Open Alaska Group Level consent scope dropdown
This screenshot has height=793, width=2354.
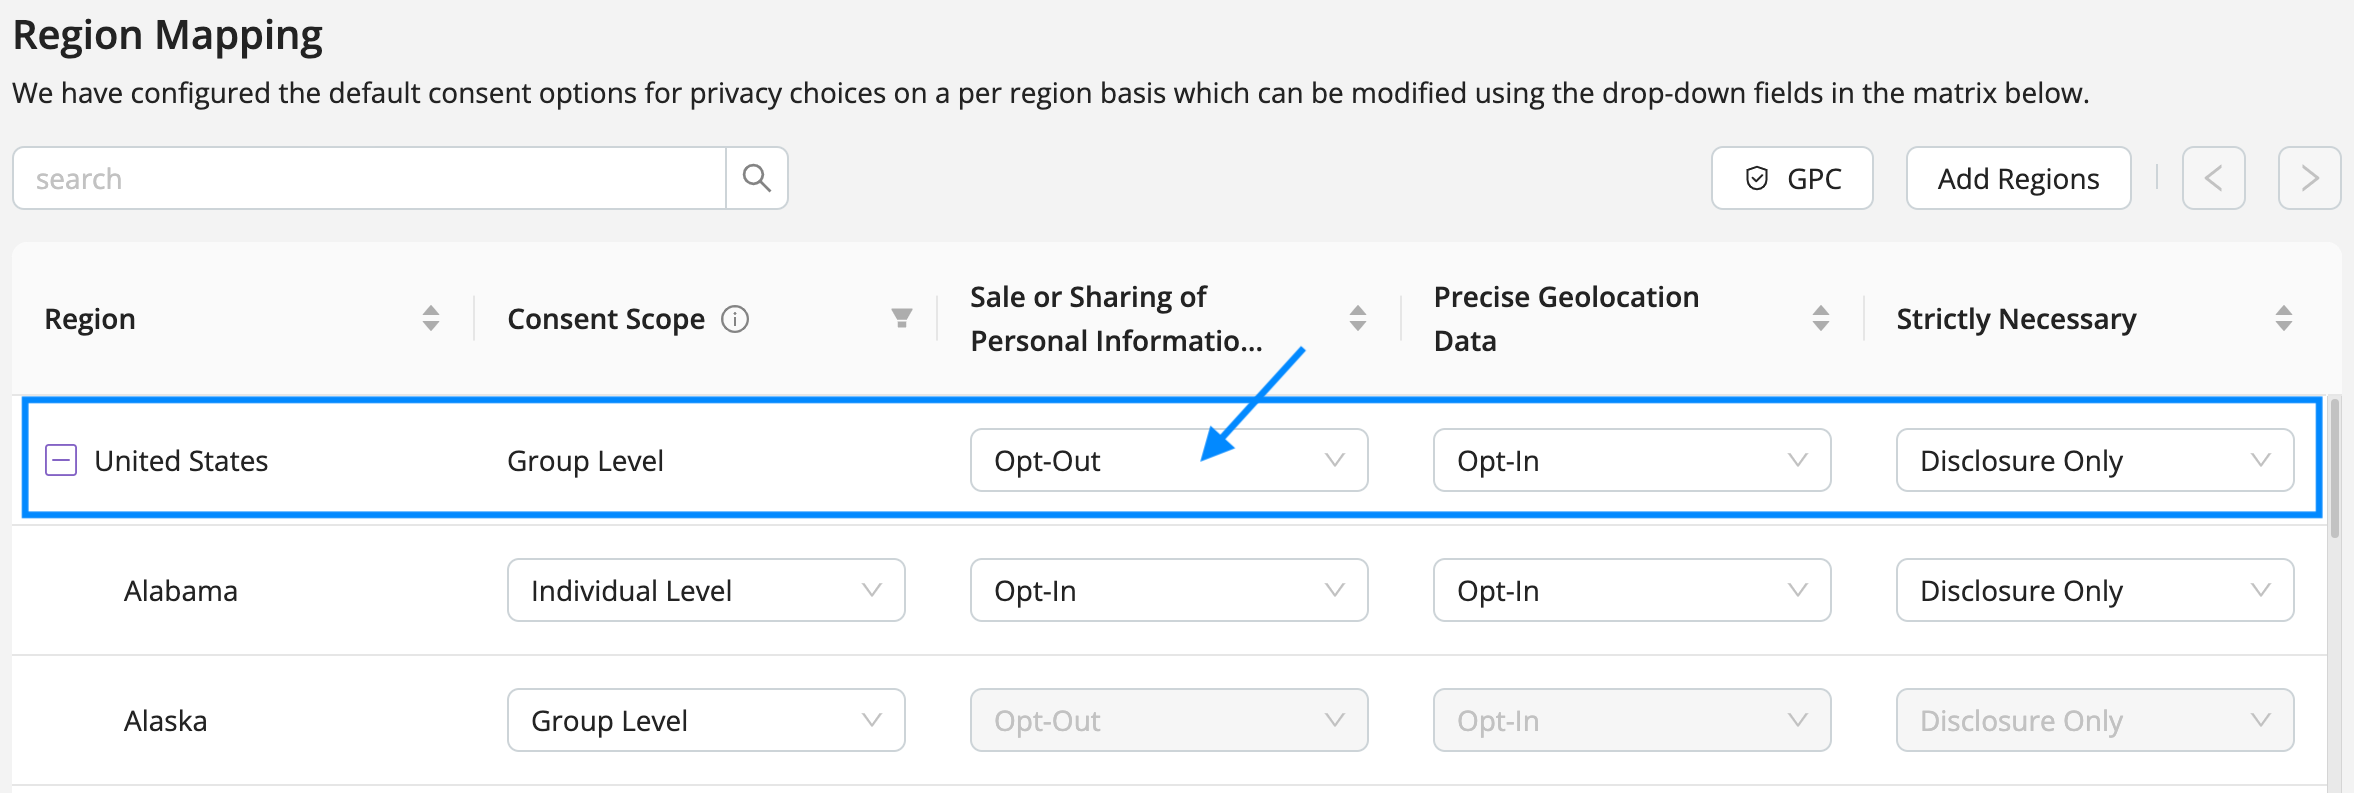click(706, 720)
